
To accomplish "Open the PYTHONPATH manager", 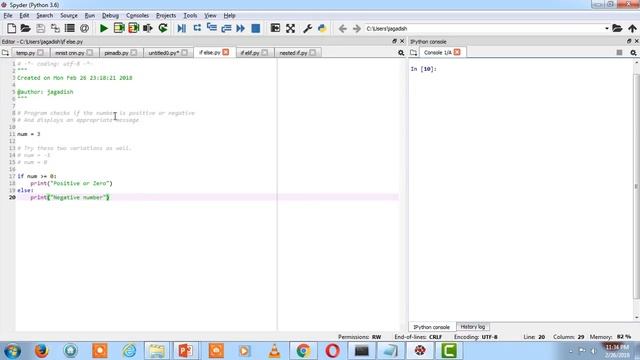I will tap(322, 28).
